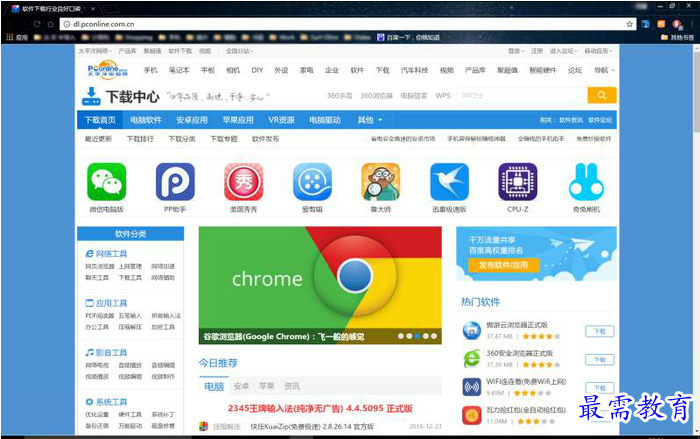Open the blue rabbit app icon
The width and height of the screenshot is (700, 439).
[x=586, y=182]
